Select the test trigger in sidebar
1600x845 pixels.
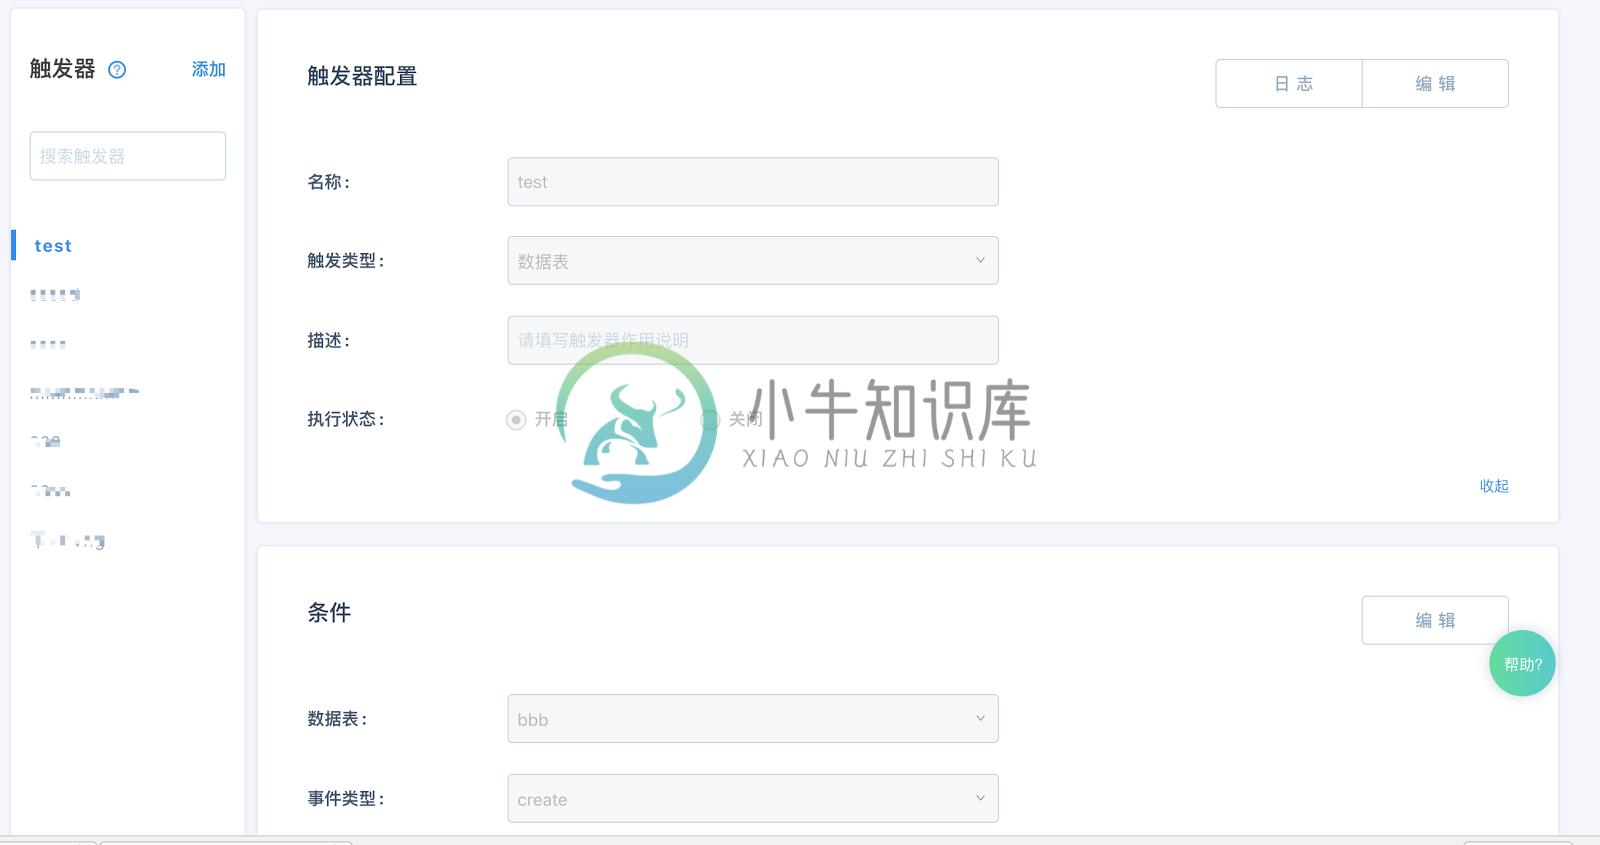click(x=53, y=246)
